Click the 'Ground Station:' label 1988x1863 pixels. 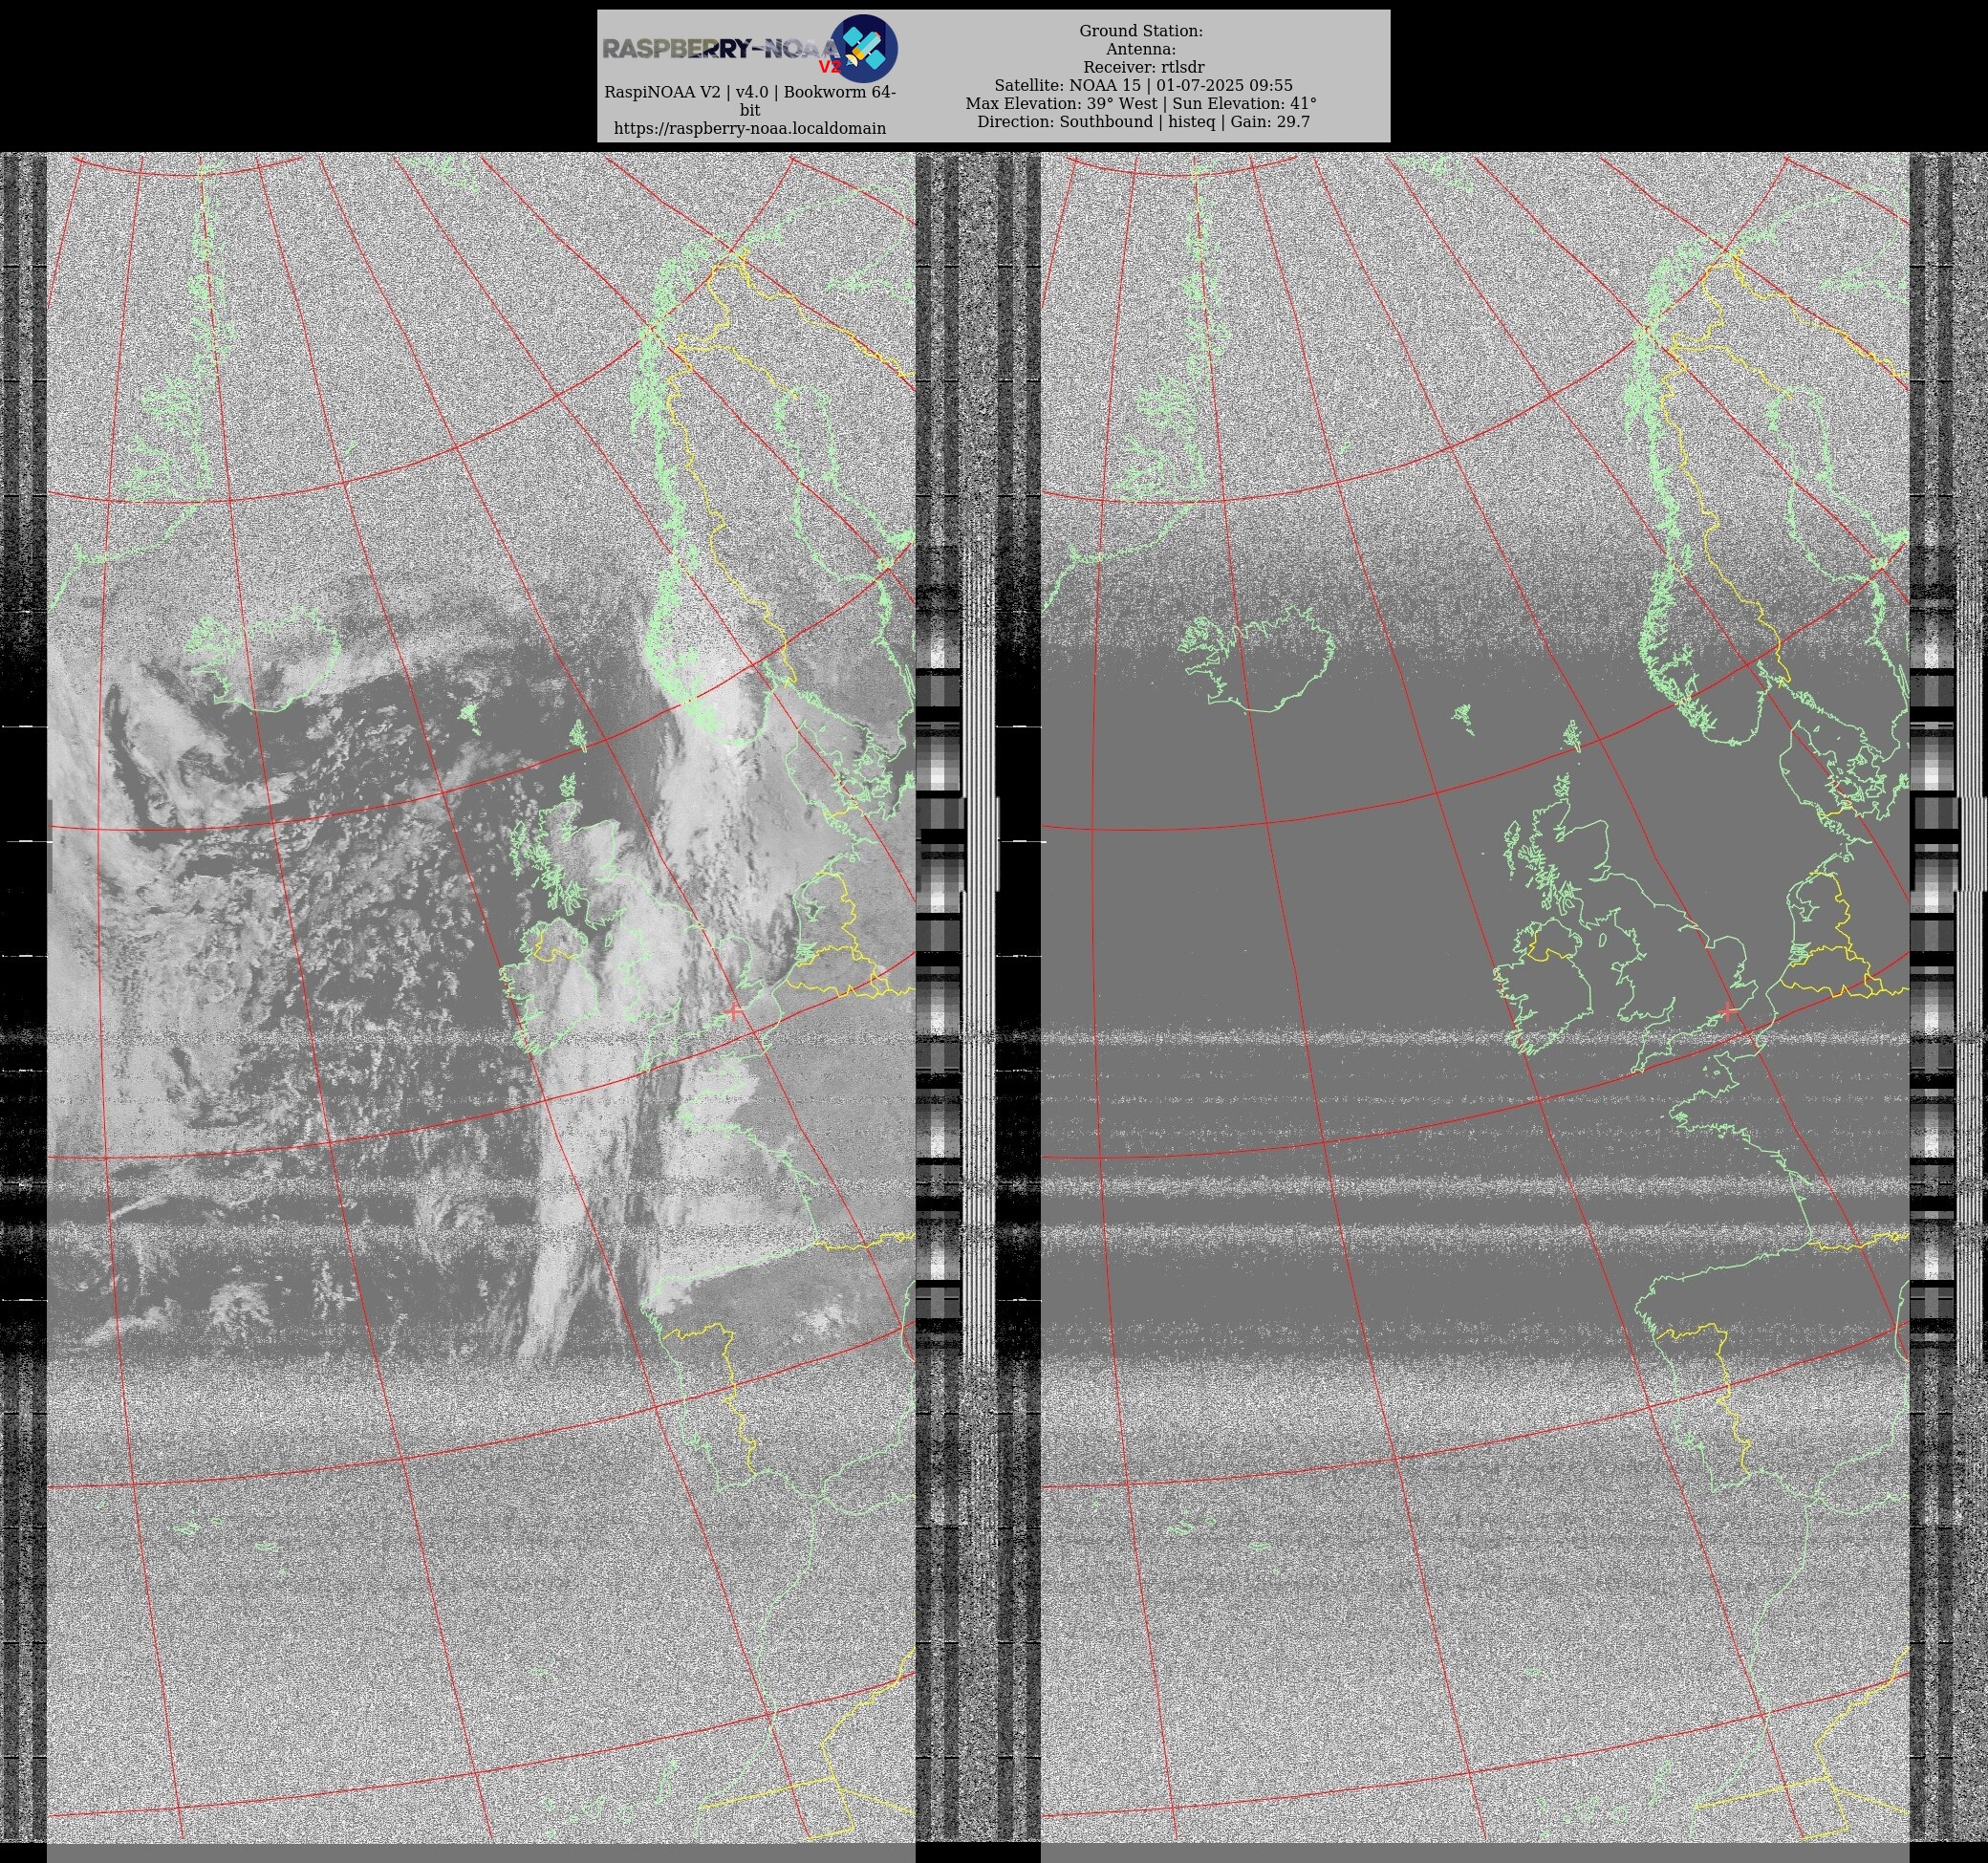1140,31
